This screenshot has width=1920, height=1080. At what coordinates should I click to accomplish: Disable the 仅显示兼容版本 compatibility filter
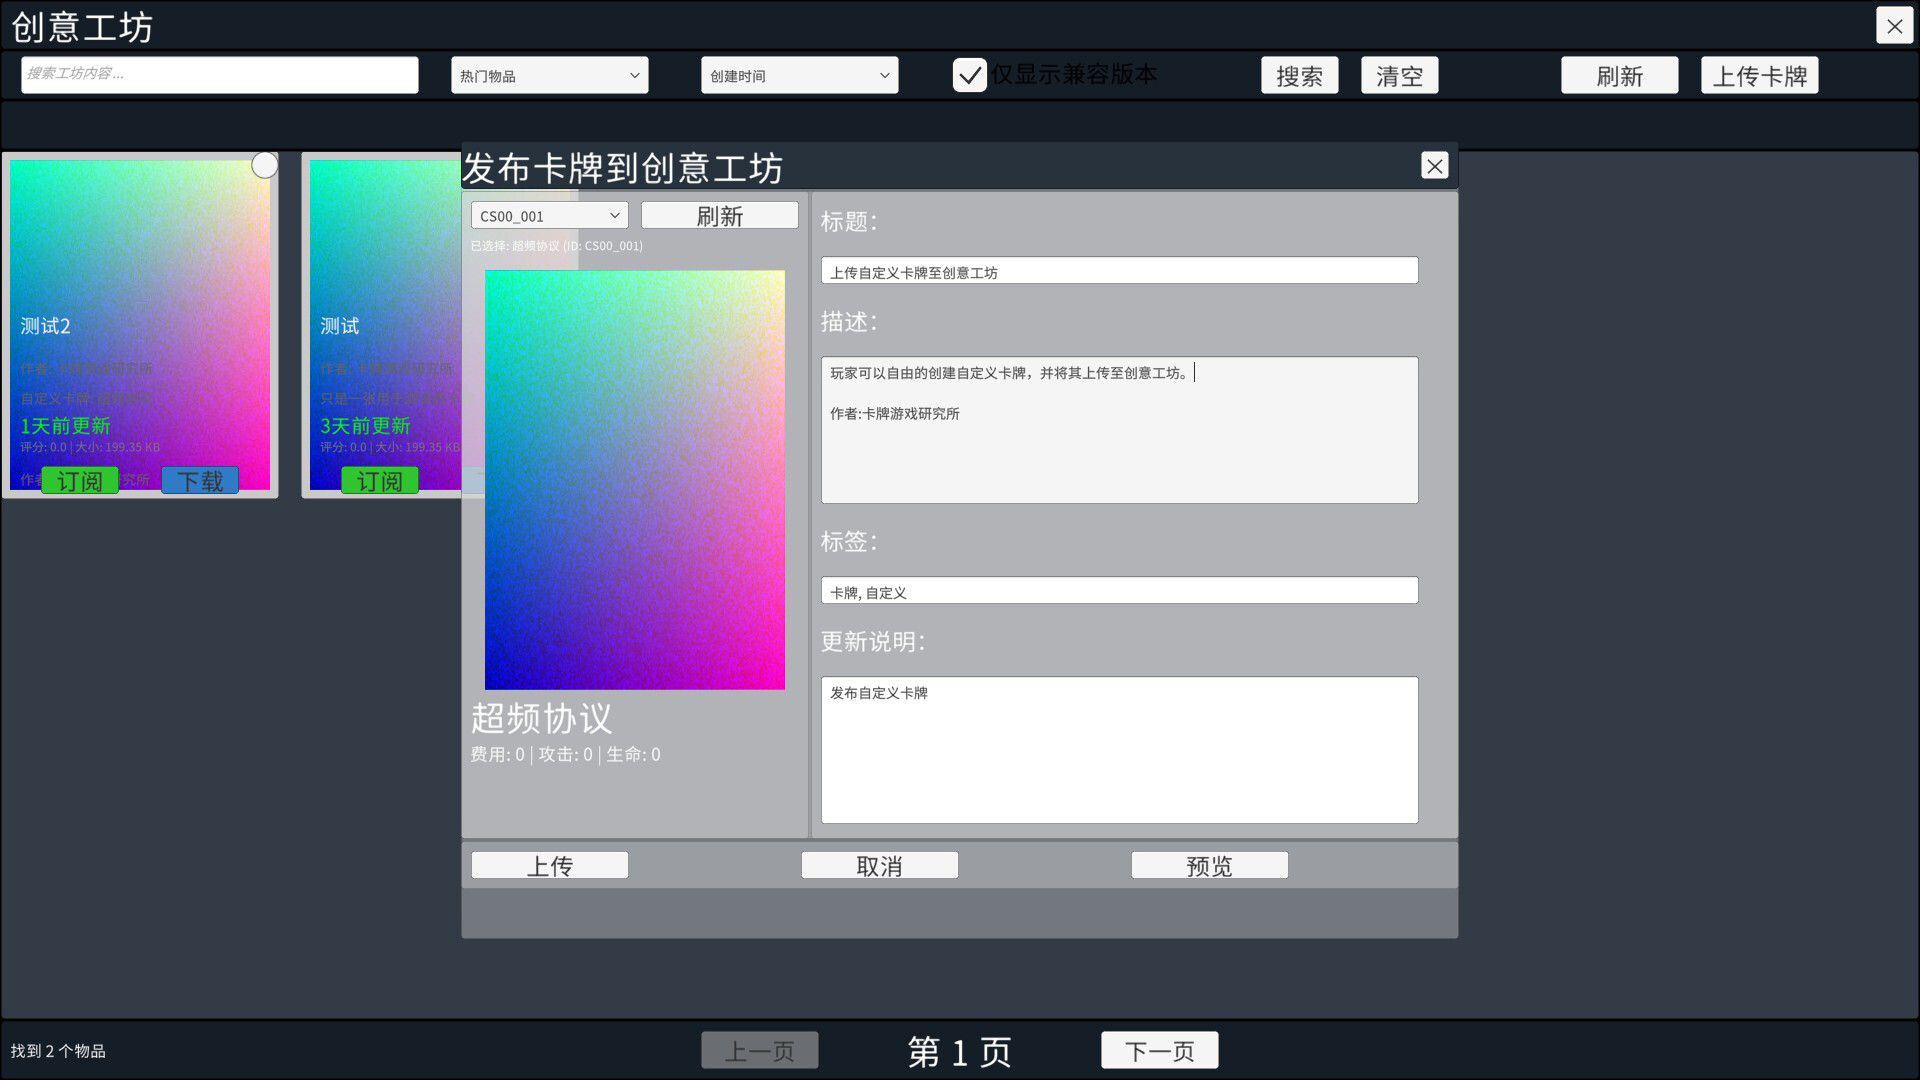coord(970,74)
